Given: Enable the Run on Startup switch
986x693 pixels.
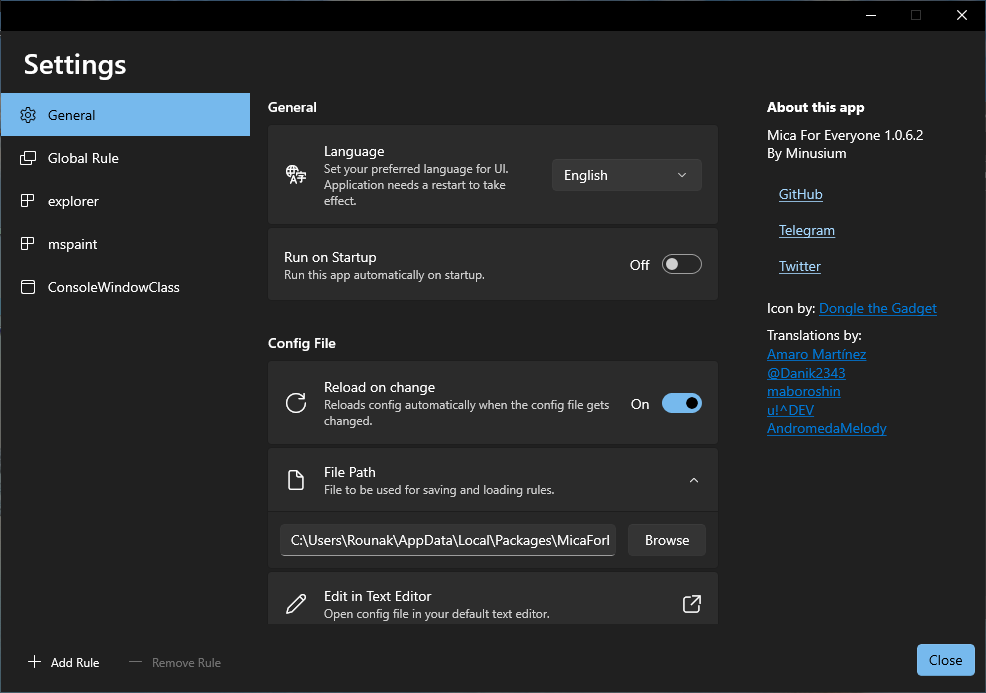Looking at the screenshot, I should point(681,265).
